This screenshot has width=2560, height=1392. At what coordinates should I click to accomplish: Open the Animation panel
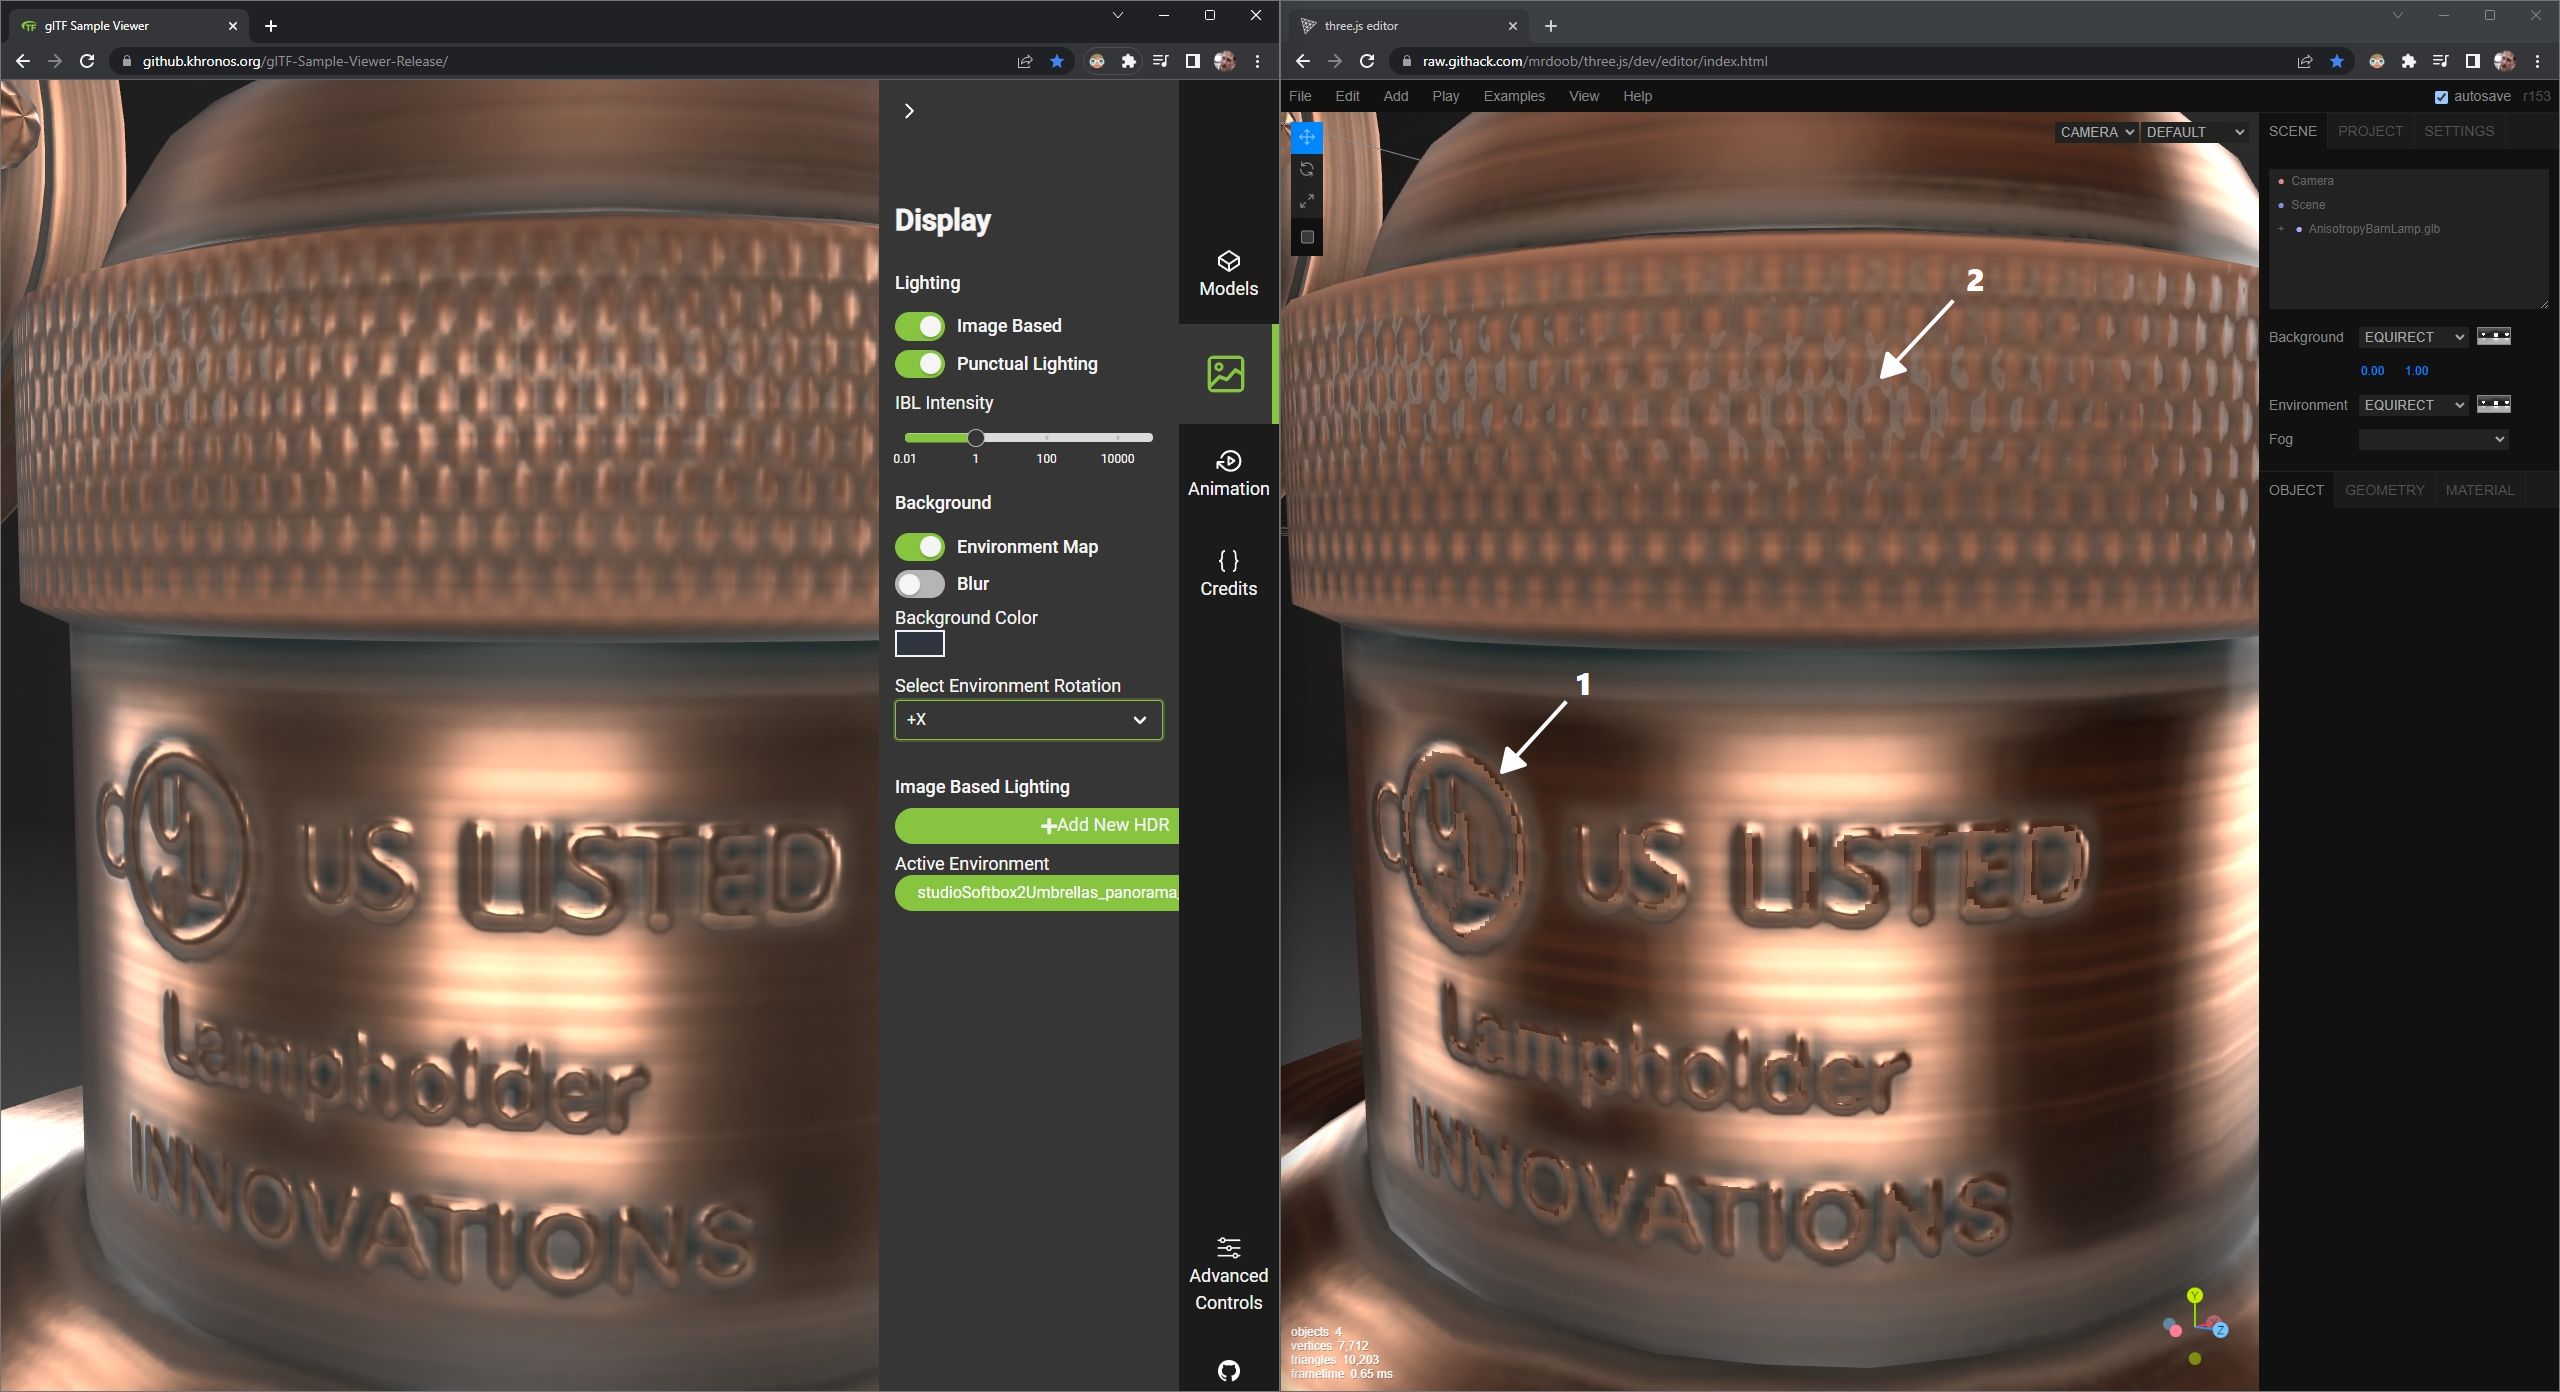coord(1228,471)
